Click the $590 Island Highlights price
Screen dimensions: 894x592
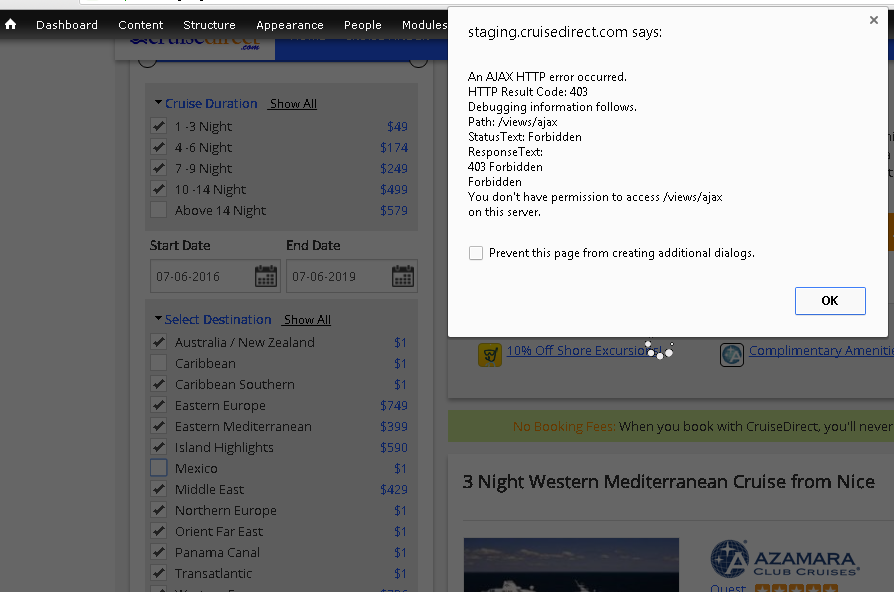(x=394, y=447)
